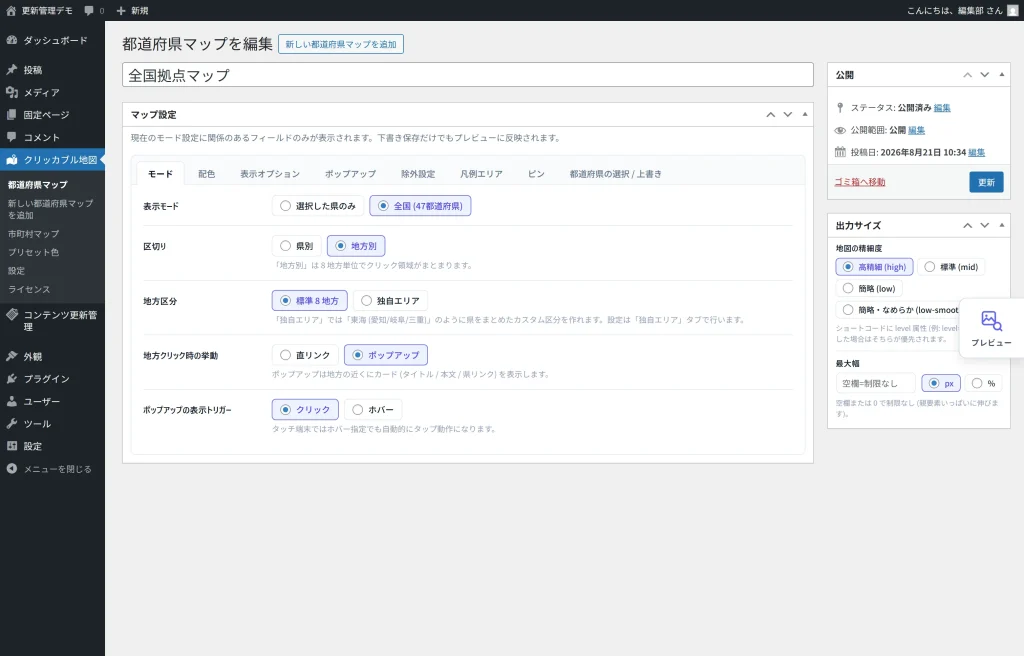Select 独自エリア region option

point(391,301)
